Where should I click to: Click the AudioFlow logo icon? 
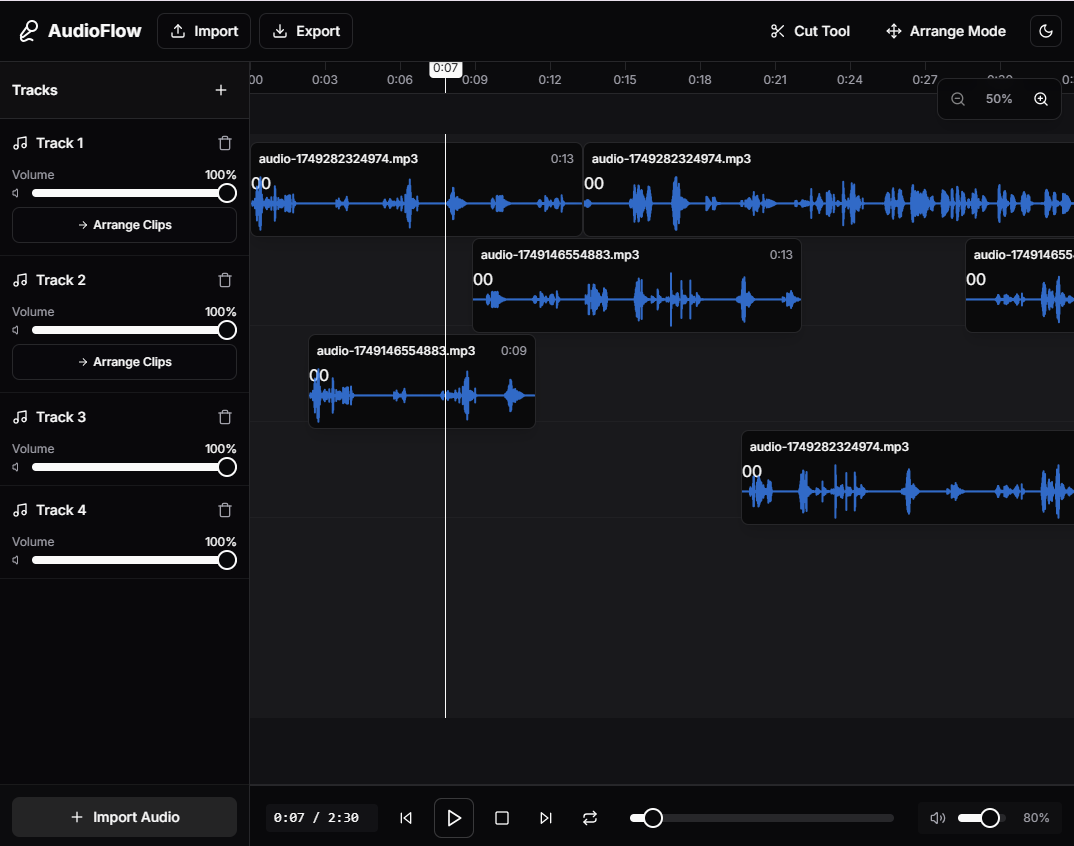pyautogui.click(x=28, y=31)
